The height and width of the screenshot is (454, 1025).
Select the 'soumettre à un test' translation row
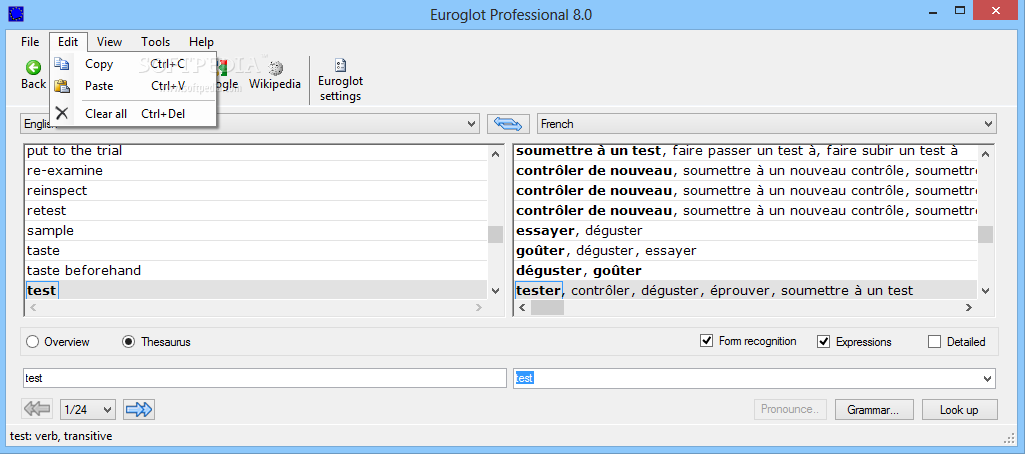click(x=745, y=151)
